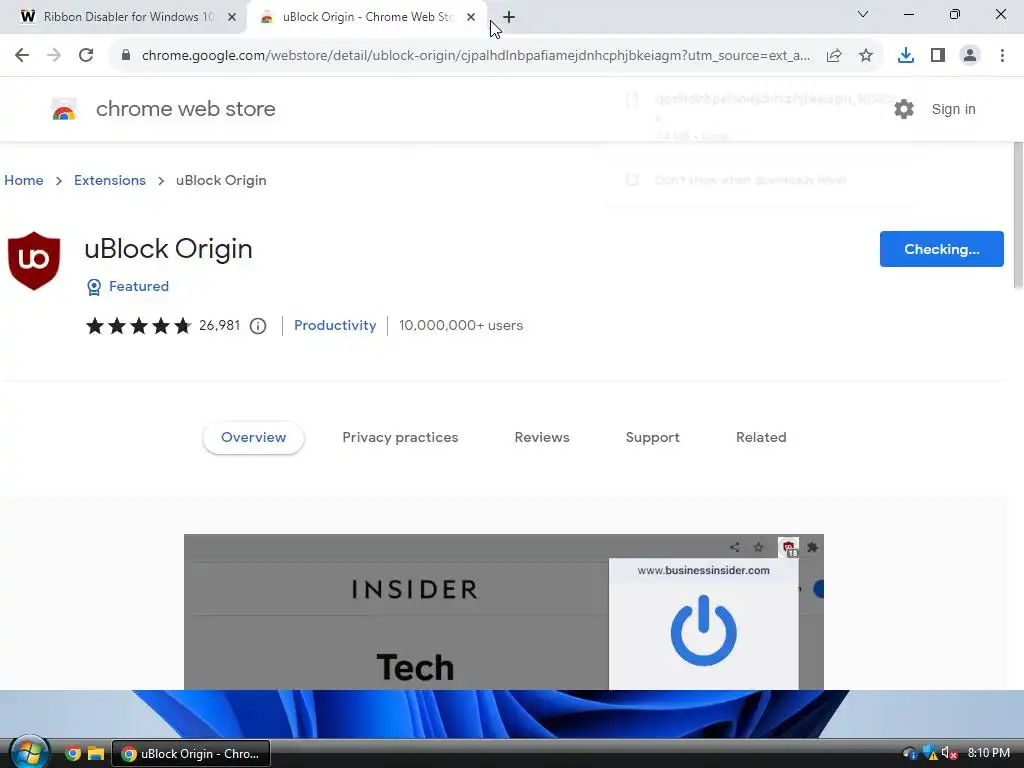The height and width of the screenshot is (768, 1024).
Task: Open the Windows Start orb
Action: [29, 753]
